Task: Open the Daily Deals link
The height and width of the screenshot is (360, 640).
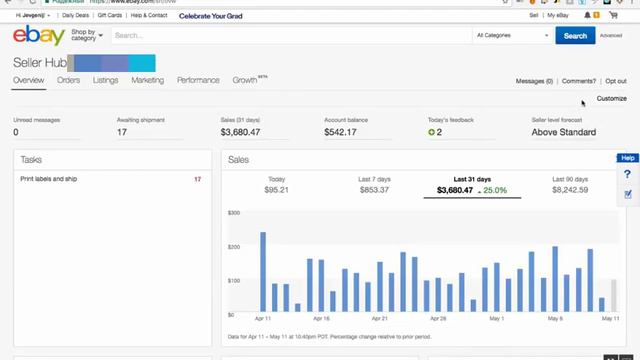Action: click(x=76, y=16)
